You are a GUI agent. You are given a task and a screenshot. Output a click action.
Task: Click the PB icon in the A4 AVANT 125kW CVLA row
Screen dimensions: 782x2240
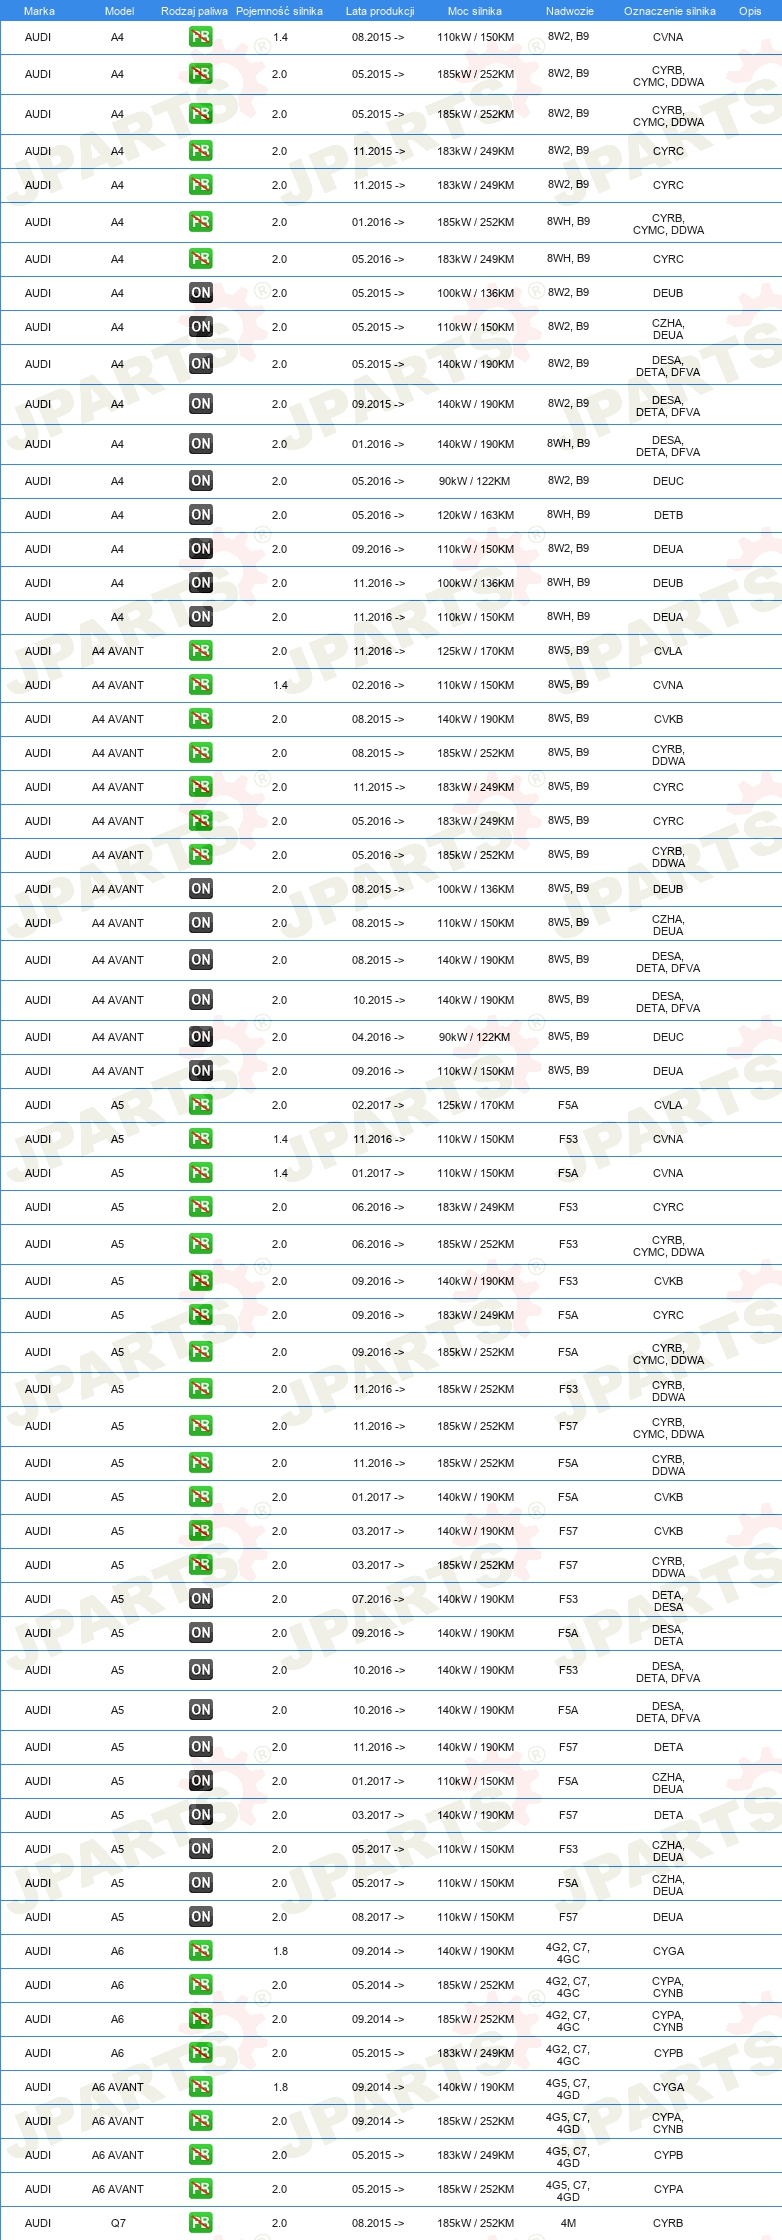tap(200, 651)
